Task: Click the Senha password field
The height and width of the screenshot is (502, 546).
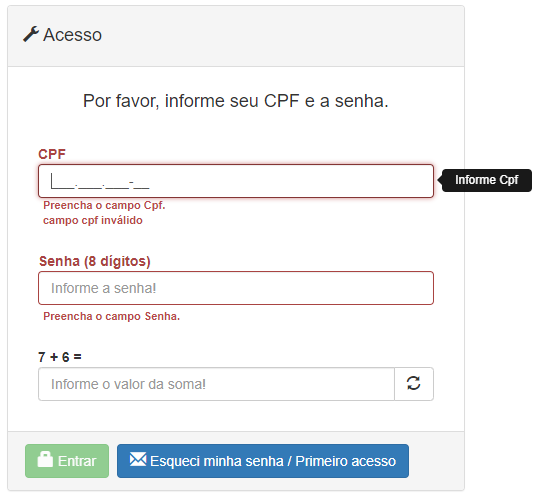Action: [236, 288]
